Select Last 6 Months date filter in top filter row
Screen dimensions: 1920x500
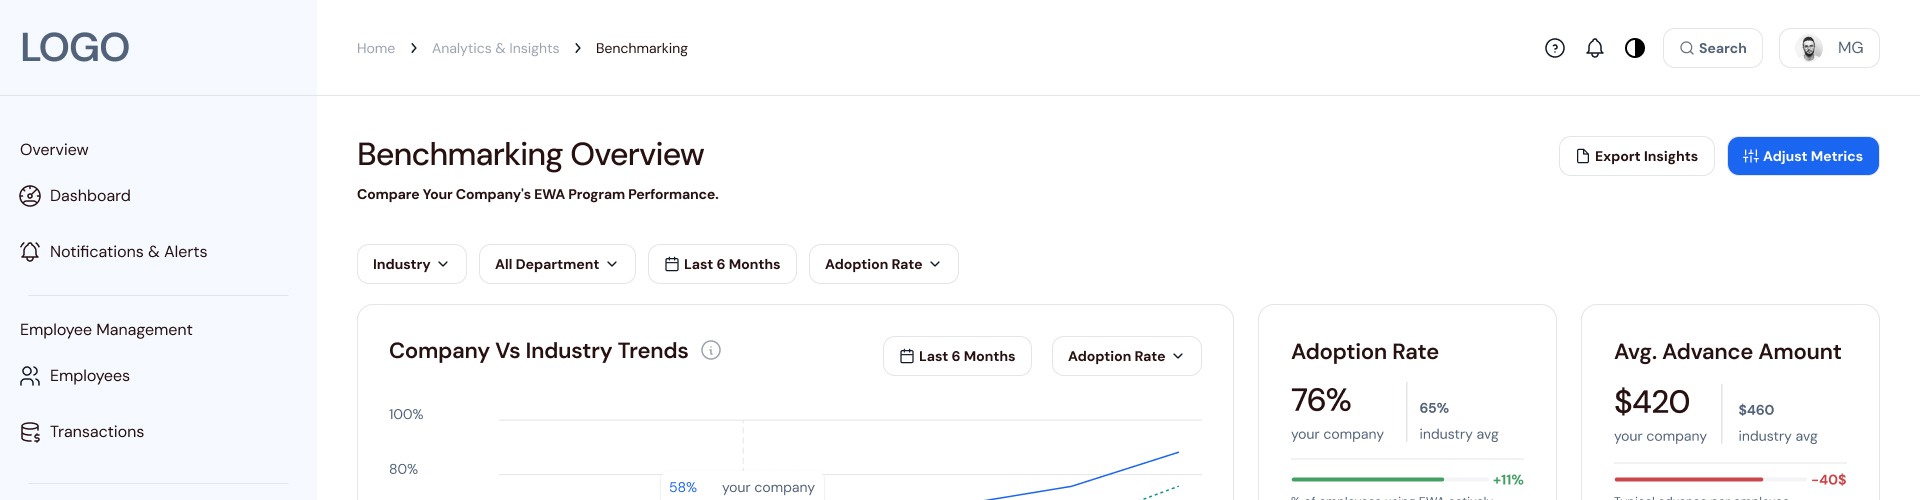point(722,264)
